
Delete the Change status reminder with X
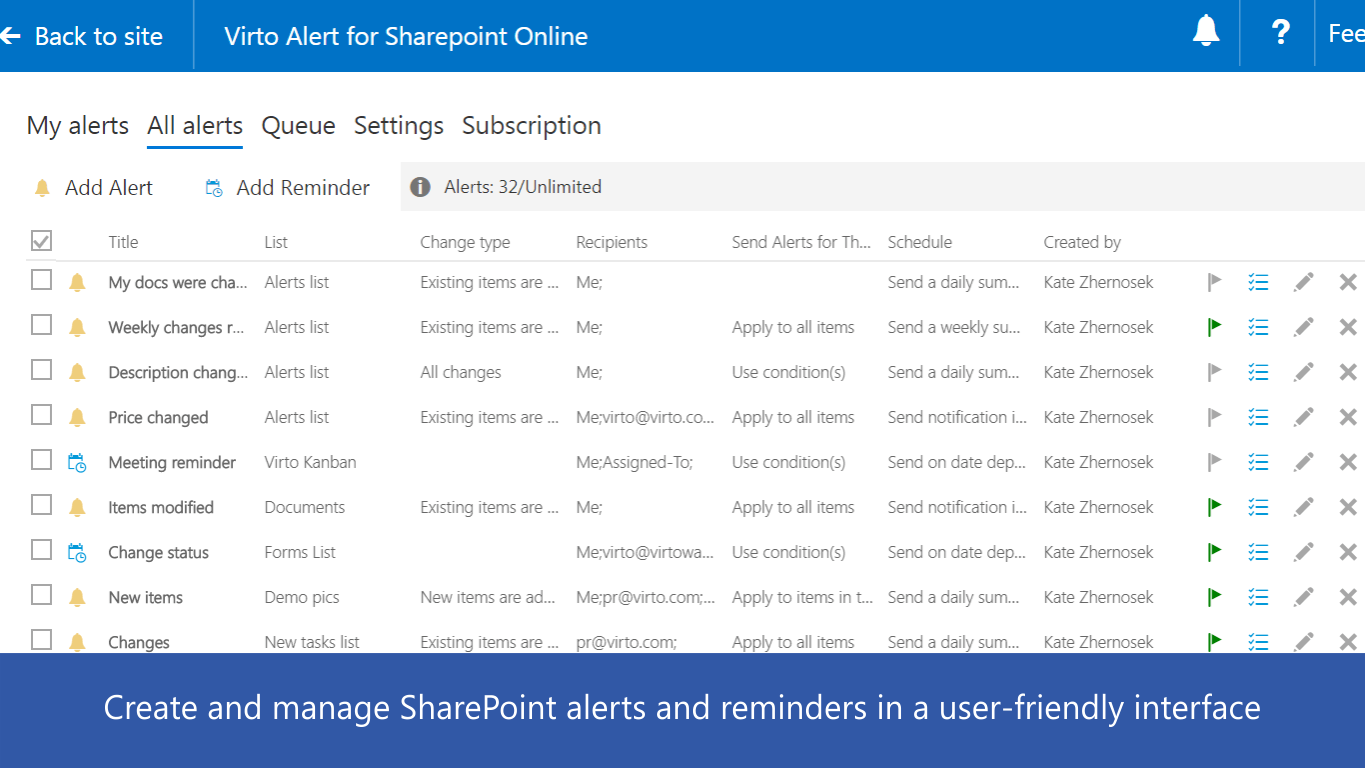click(1348, 552)
